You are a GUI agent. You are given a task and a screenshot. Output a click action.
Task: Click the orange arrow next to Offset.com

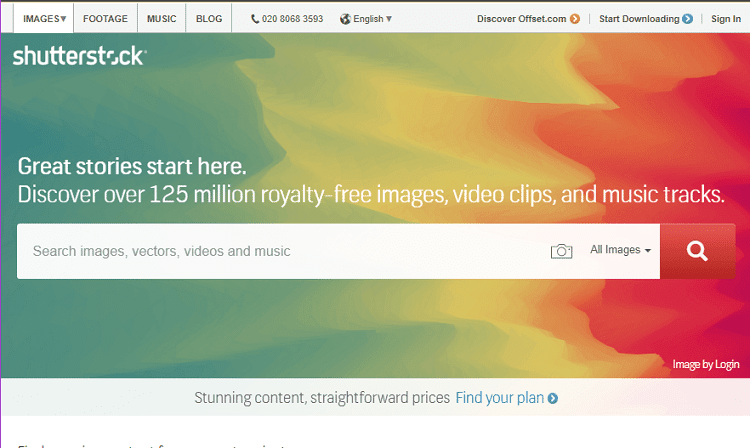pyautogui.click(x=575, y=19)
